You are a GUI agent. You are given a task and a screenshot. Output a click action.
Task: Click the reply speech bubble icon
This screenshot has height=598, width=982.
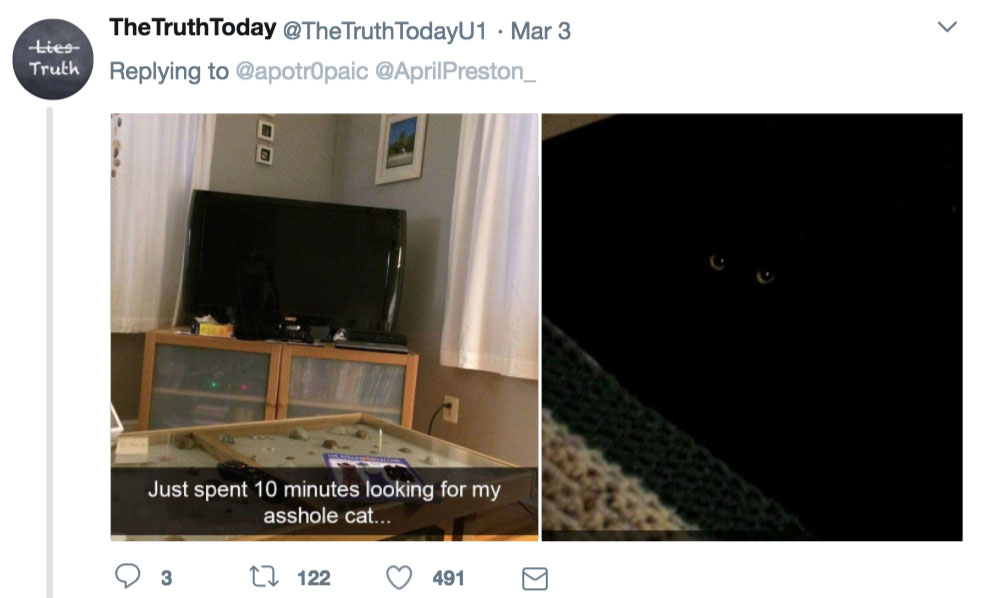pyautogui.click(x=128, y=576)
